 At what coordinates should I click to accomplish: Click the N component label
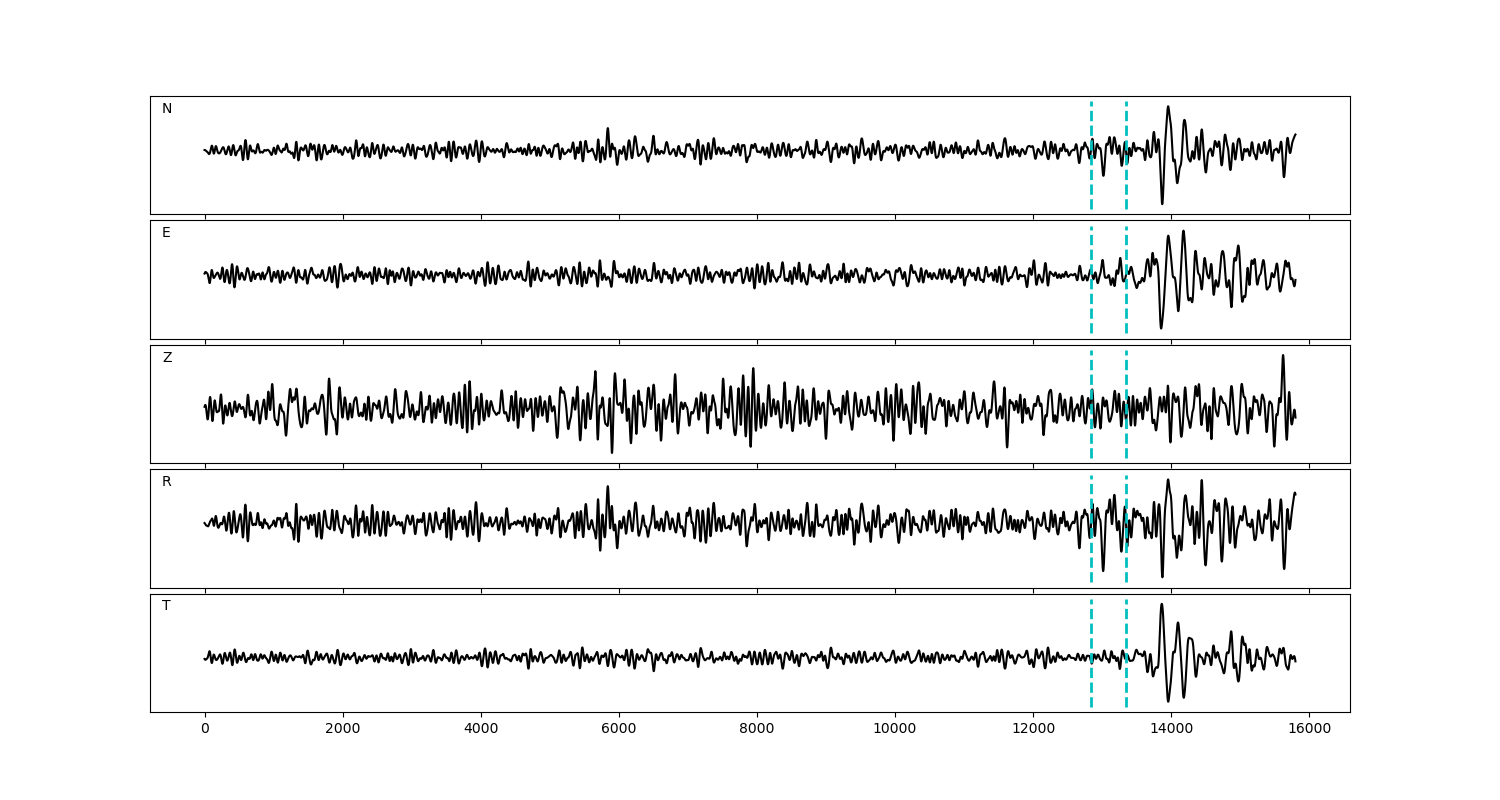coord(167,109)
